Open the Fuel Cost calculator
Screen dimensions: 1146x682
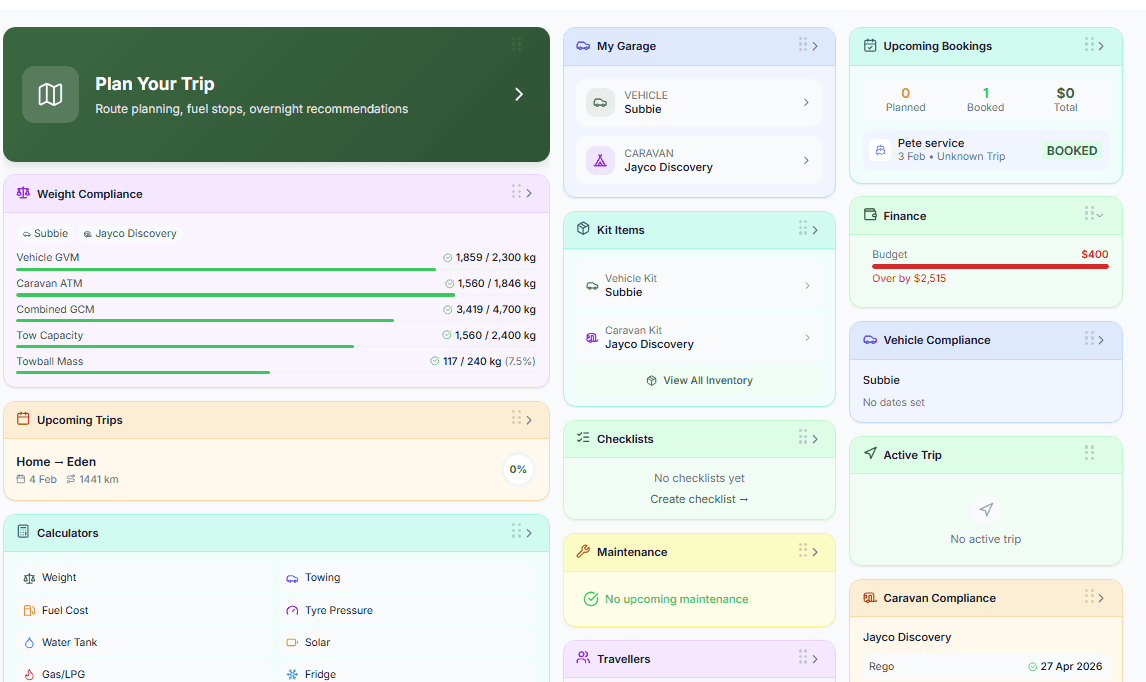click(64, 610)
